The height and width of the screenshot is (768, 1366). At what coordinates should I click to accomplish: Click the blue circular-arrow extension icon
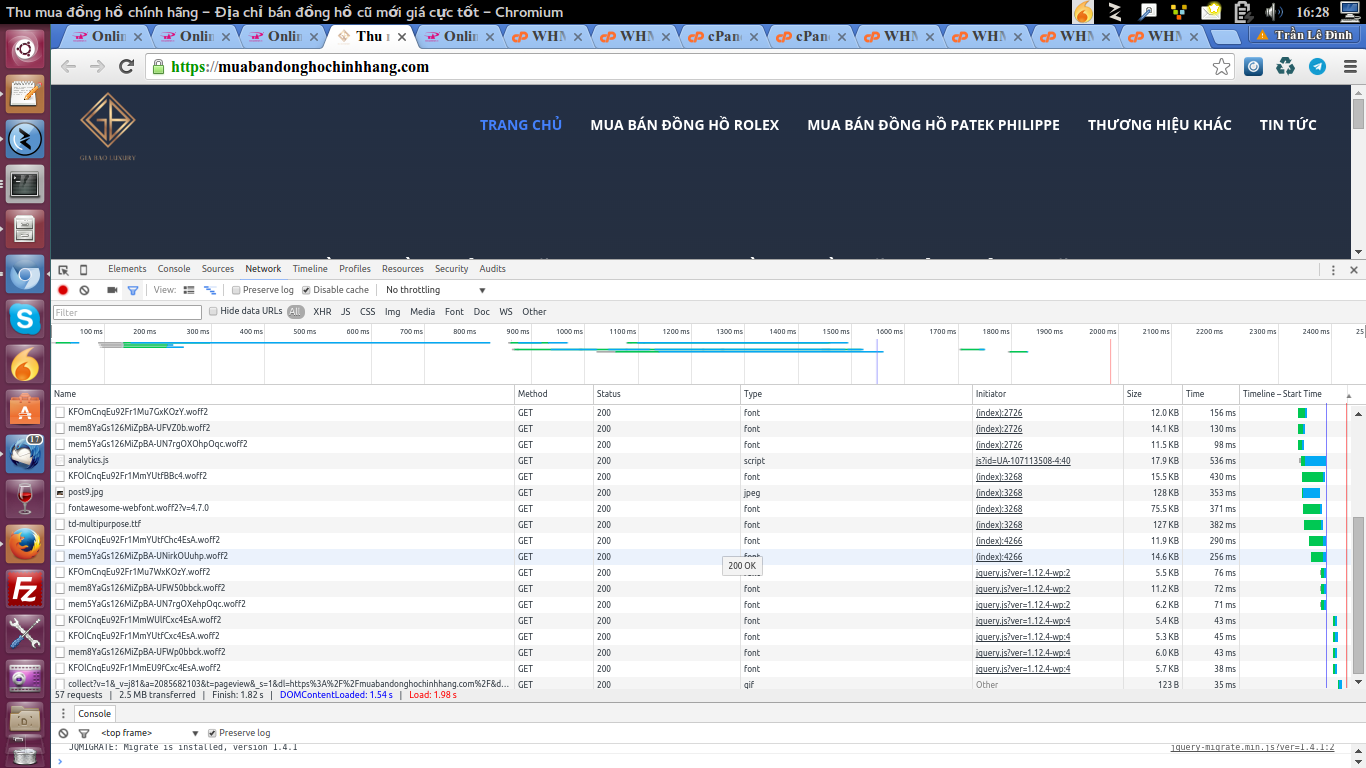[1253, 67]
